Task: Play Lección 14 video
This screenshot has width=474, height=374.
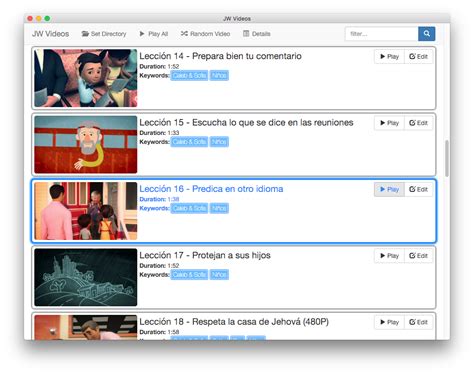Action: pos(389,57)
